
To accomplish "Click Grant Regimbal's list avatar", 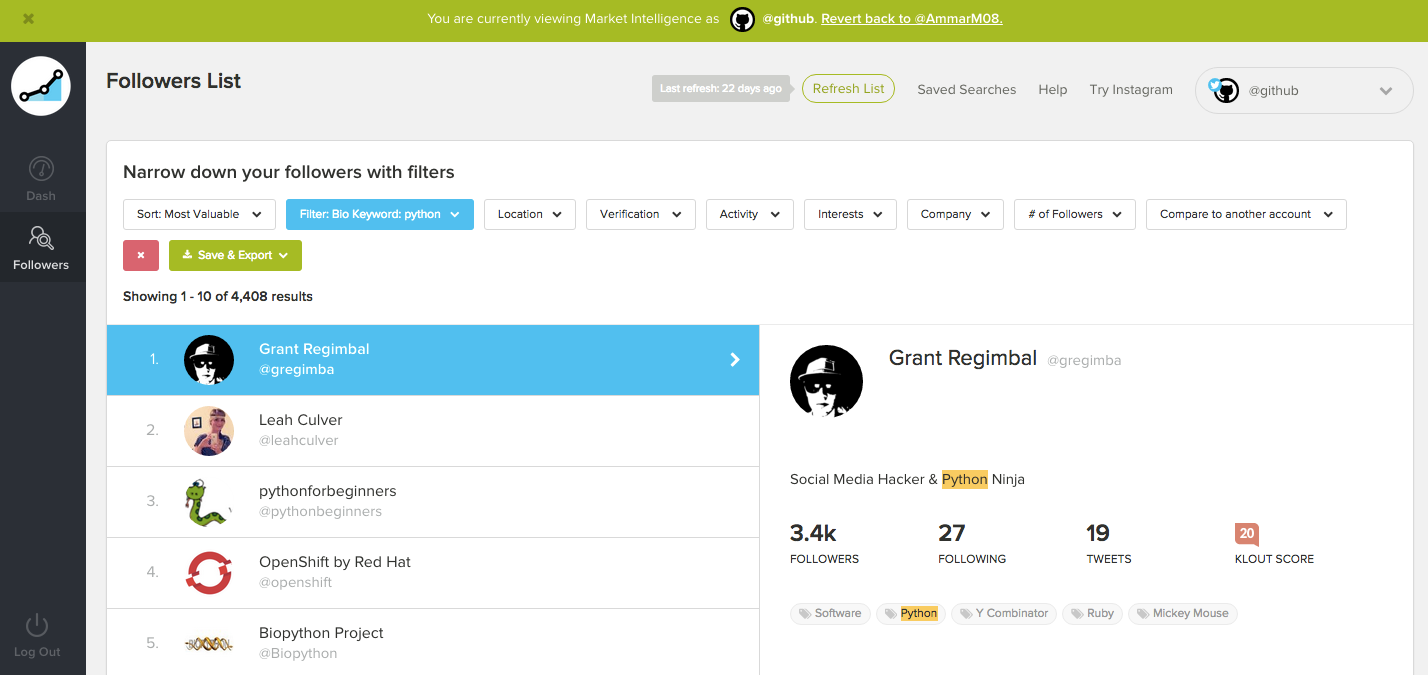I will tap(209, 359).
